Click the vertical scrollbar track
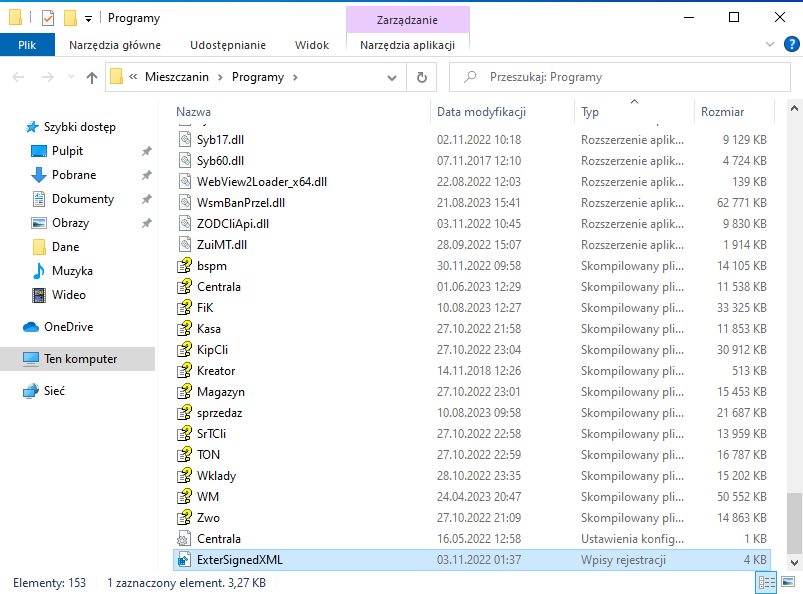The image size is (803, 594). [794, 300]
